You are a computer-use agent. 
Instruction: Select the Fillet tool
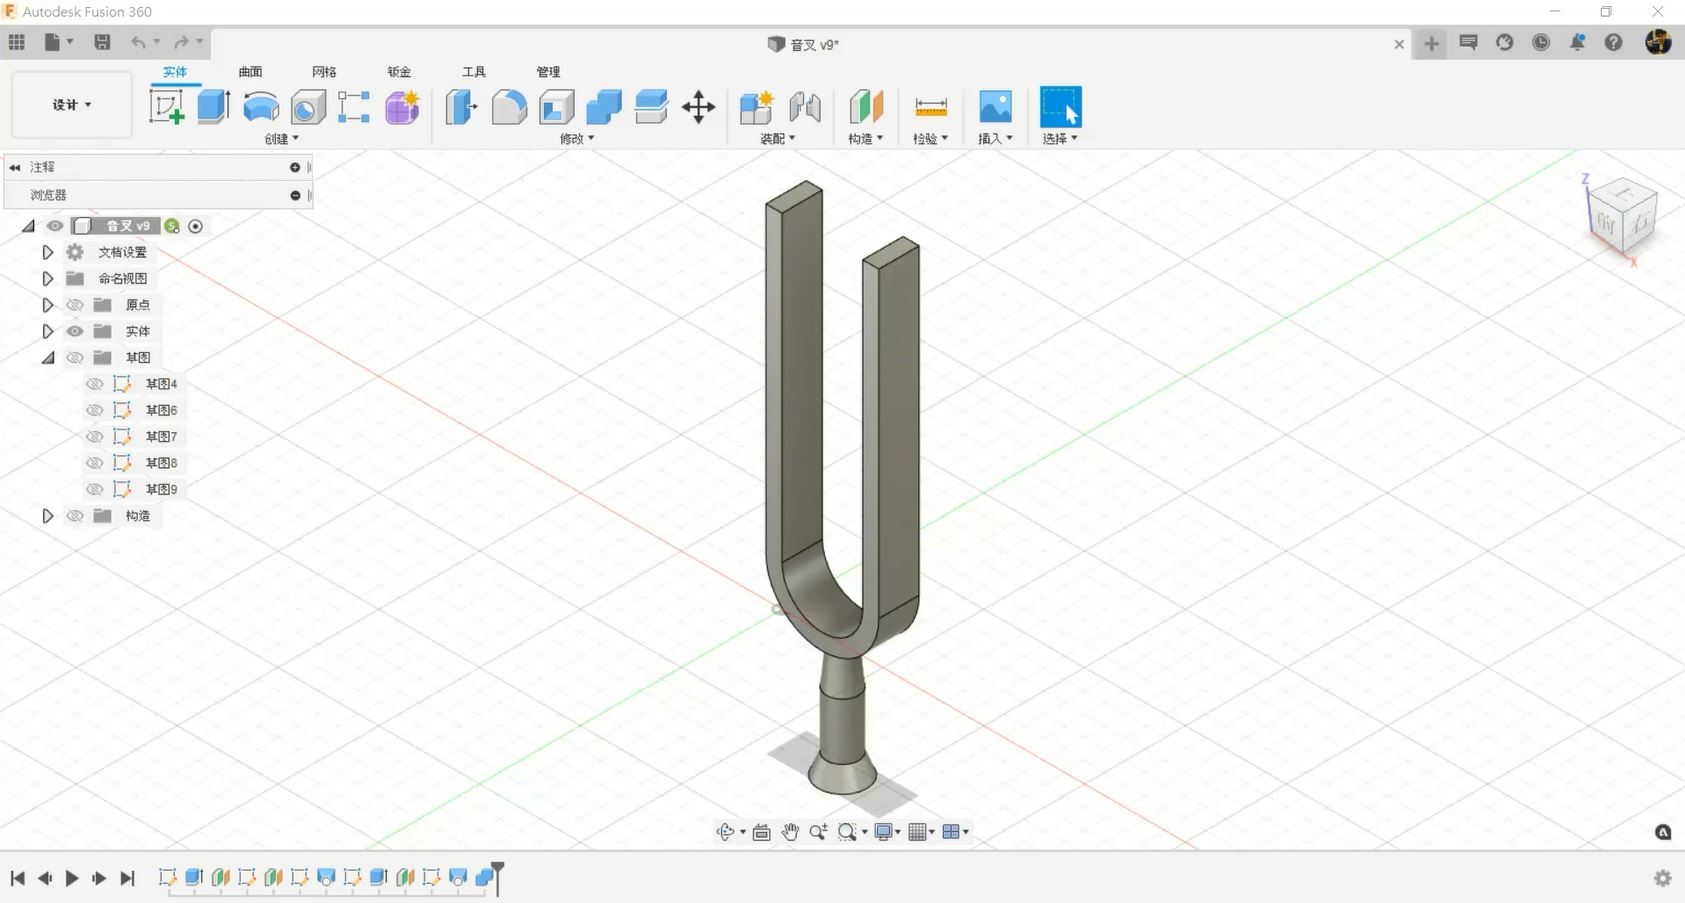(x=509, y=107)
